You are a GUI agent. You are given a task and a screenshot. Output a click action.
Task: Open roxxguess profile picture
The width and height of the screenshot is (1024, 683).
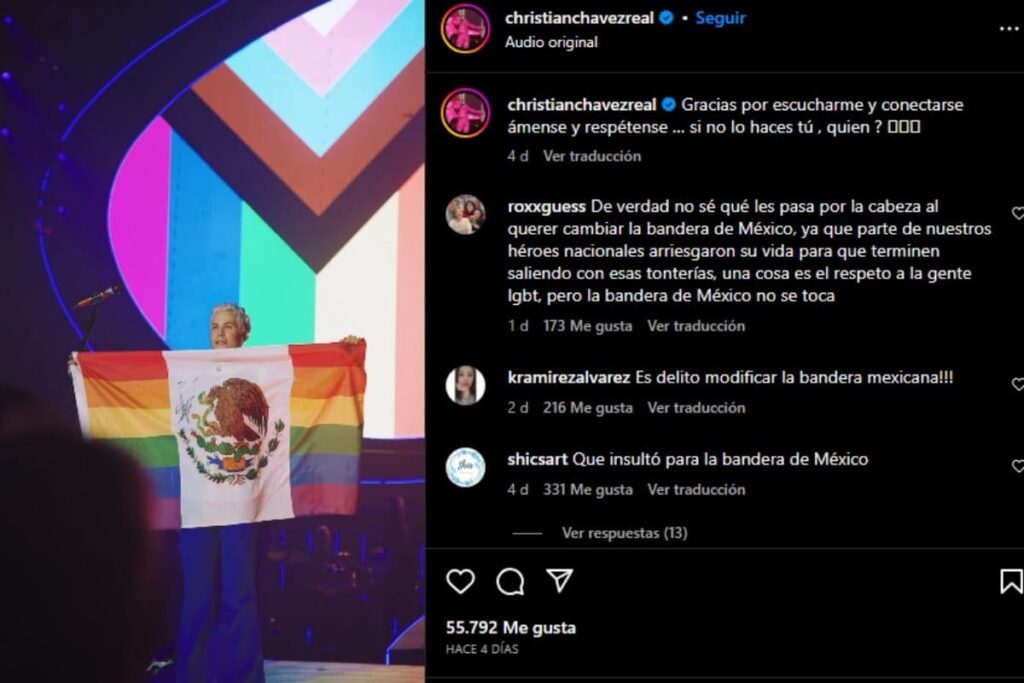pyautogui.click(x=466, y=214)
